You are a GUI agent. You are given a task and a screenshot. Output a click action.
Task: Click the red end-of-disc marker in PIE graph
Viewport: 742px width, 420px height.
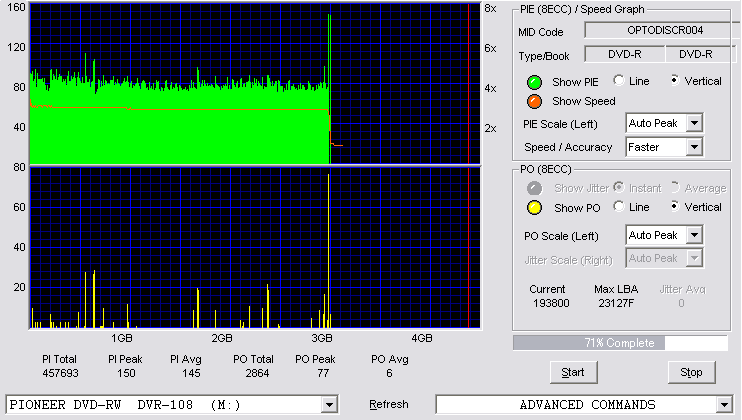click(468, 84)
